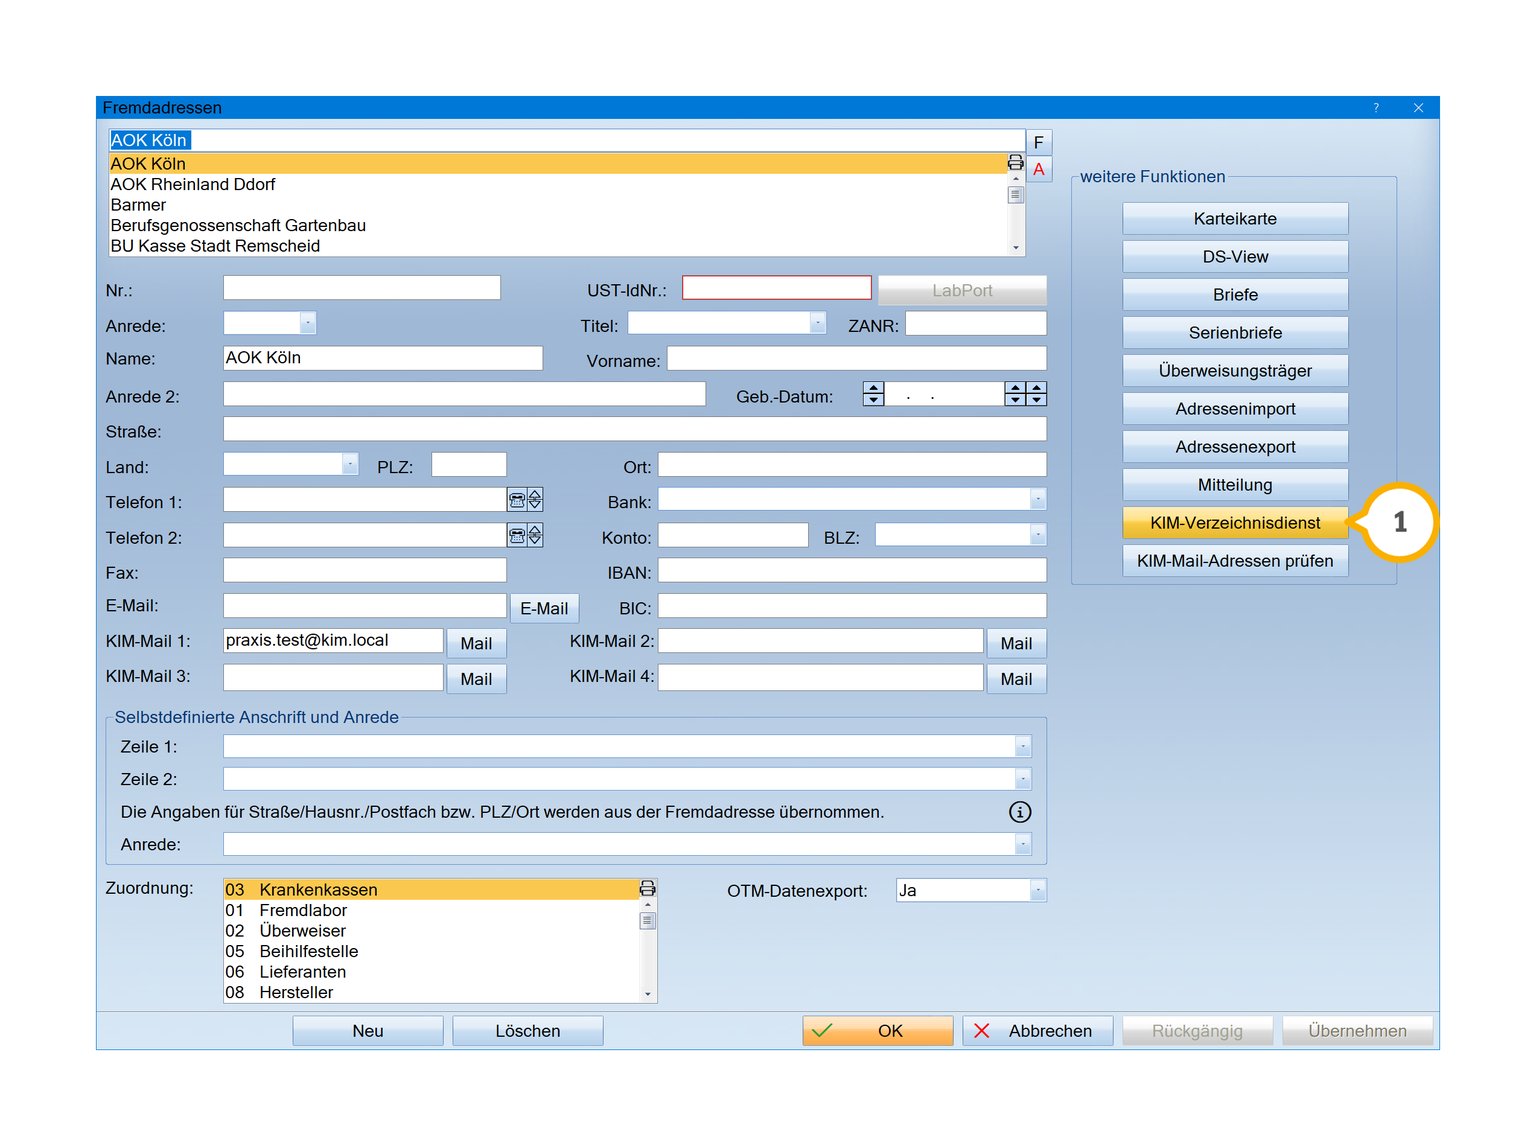Open the Anrede dropdown

pos(308,323)
